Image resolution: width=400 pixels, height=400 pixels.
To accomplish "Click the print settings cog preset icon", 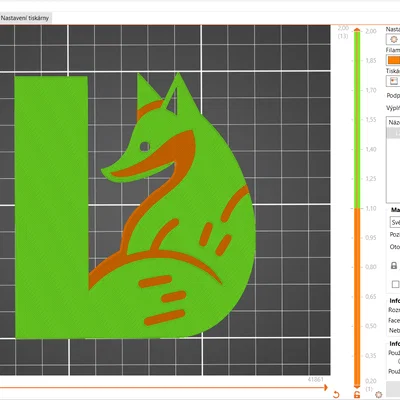I will pyautogui.click(x=393, y=39).
